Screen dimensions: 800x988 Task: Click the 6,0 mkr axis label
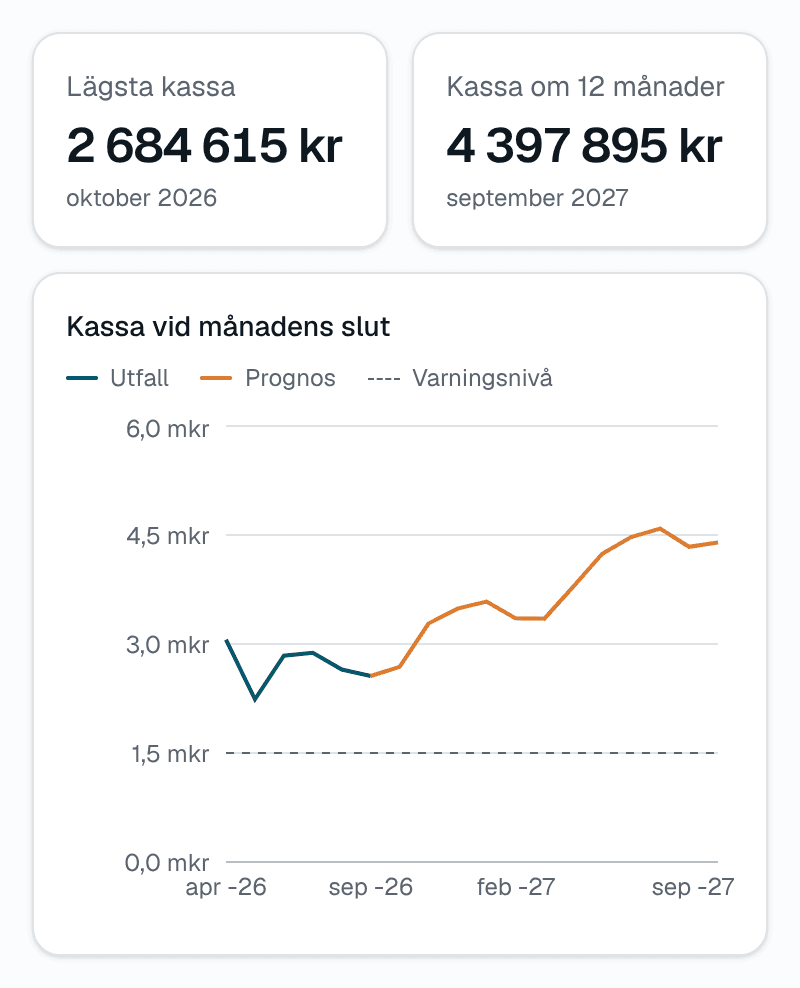pyautogui.click(x=168, y=428)
